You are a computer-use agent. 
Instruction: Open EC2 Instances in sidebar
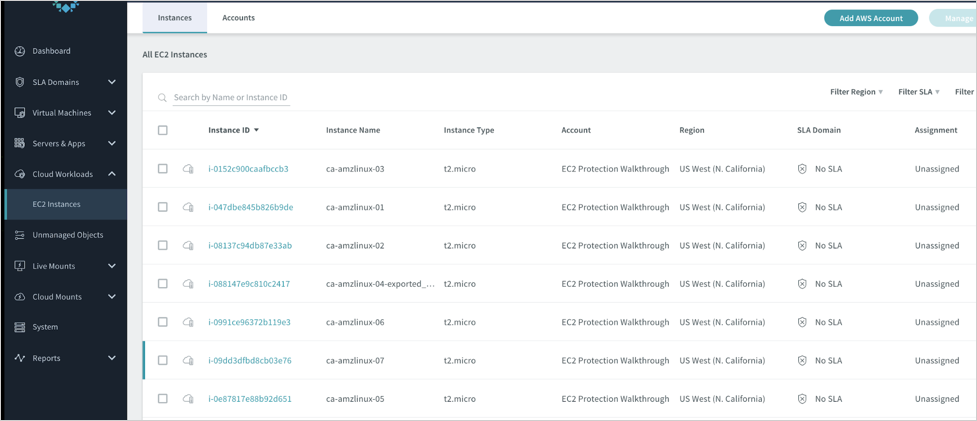[65, 204]
